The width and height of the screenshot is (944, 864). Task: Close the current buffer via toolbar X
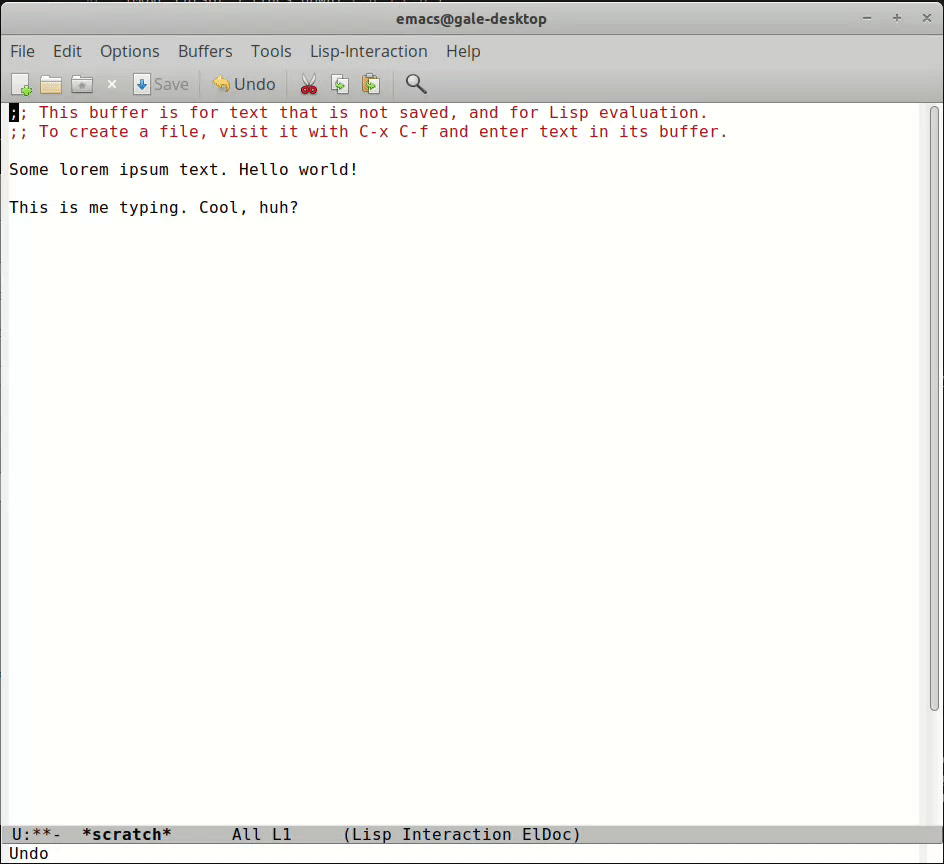tap(111, 84)
